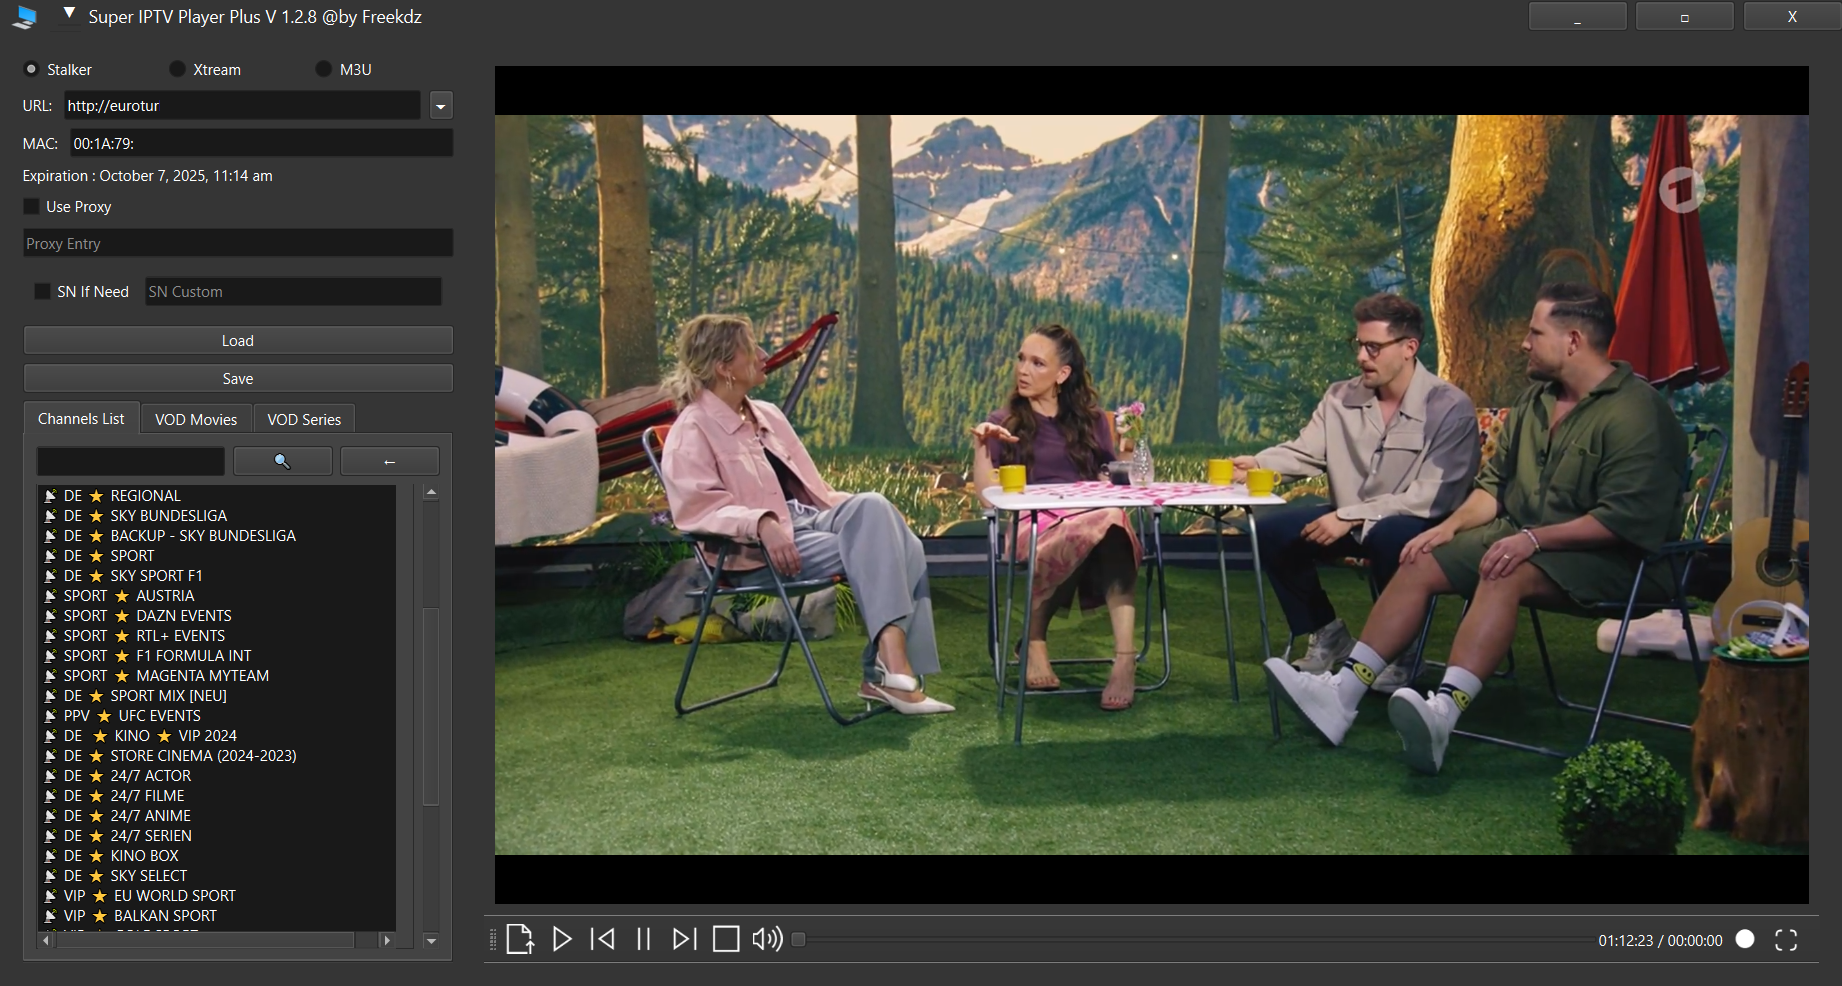
Task: Click the MAC address field
Action: coord(262,143)
